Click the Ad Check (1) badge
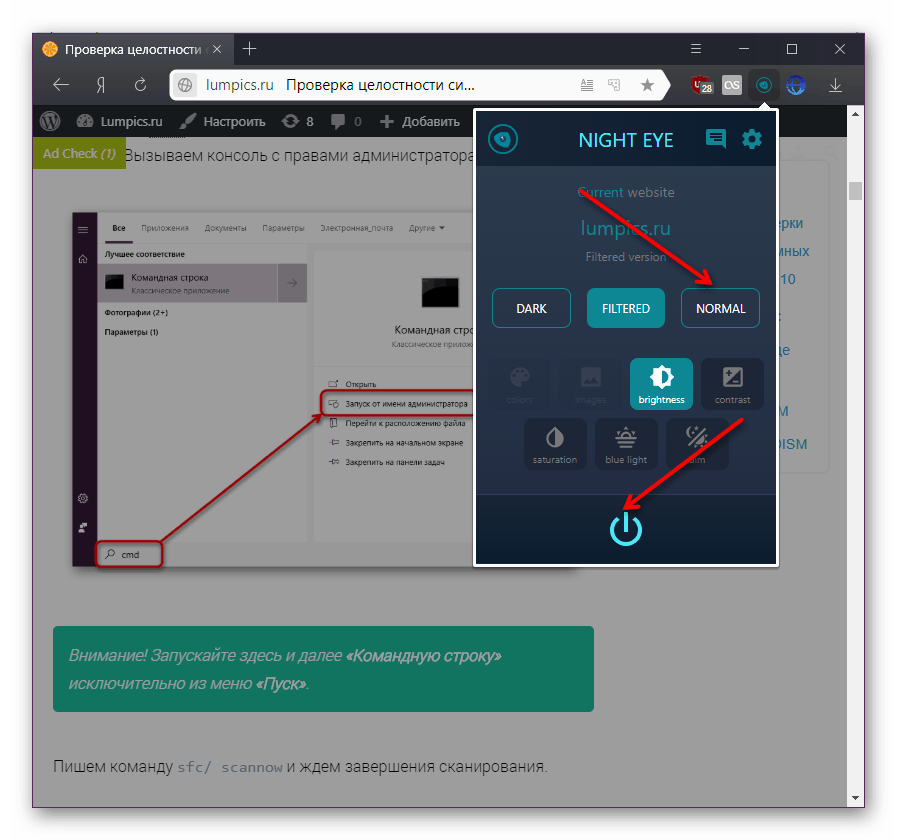The width and height of the screenshot is (897, 840). click(79, 153)
